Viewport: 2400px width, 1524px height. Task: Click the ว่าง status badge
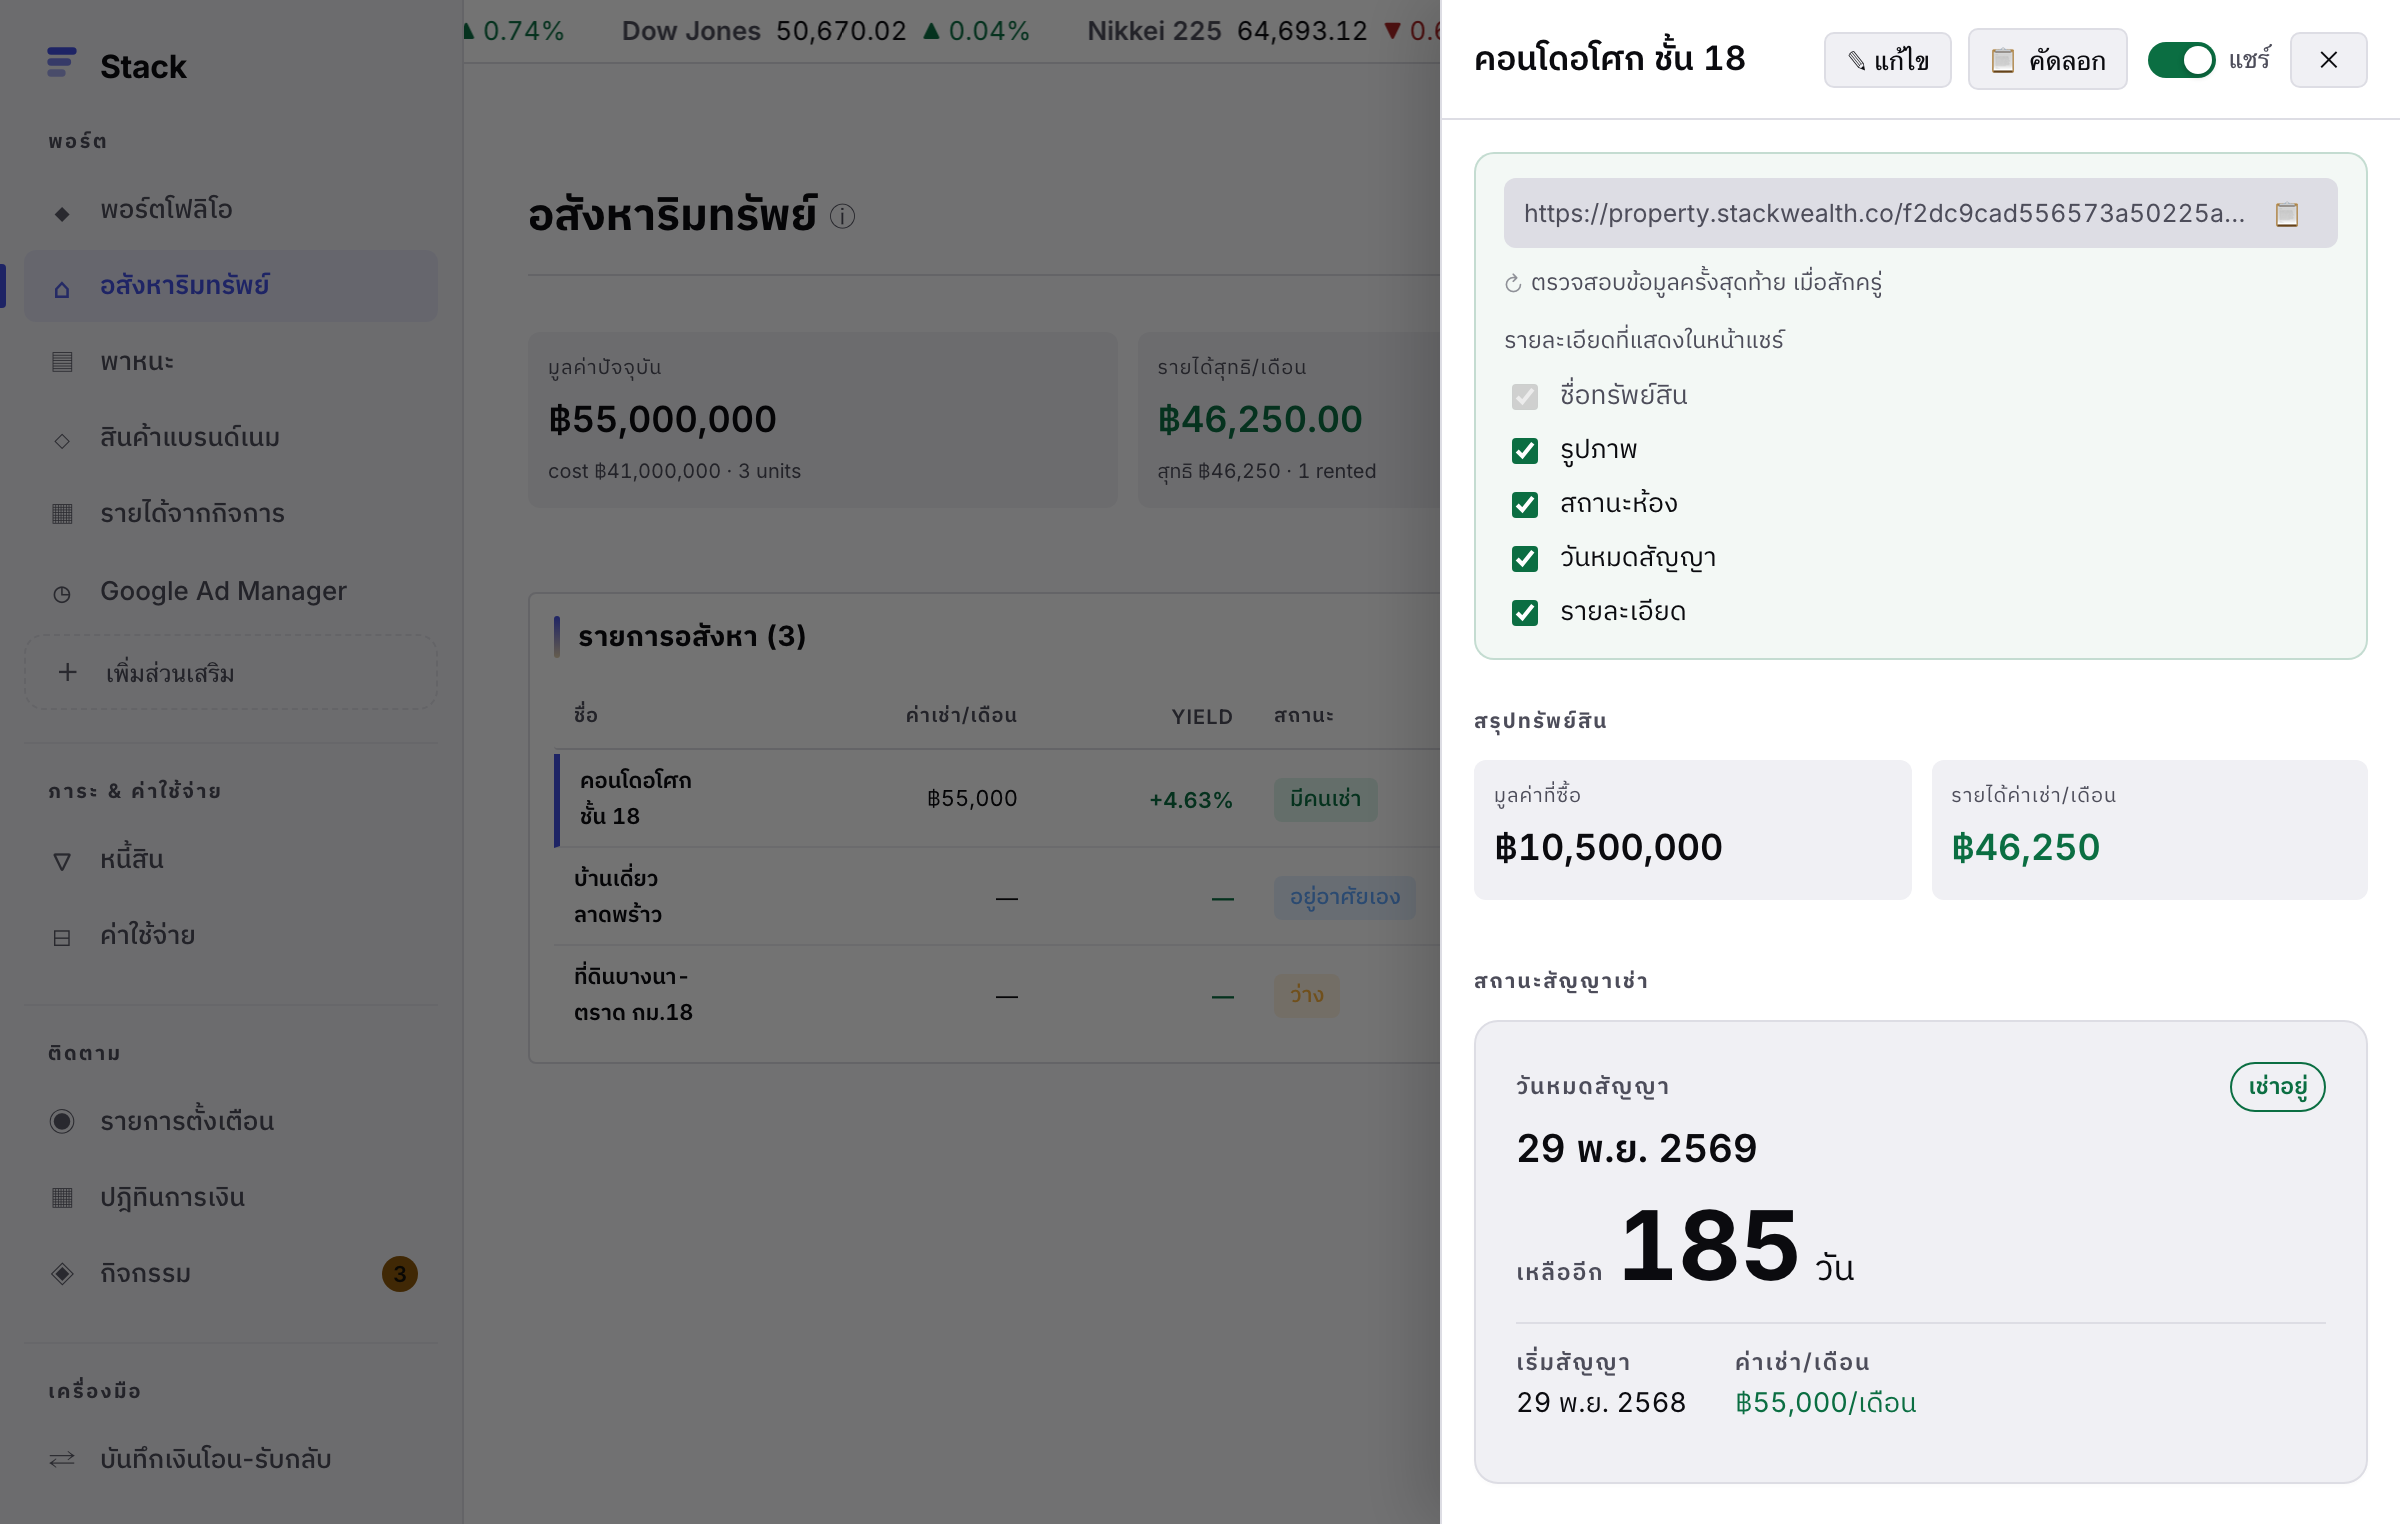(x=1306, y=995)
